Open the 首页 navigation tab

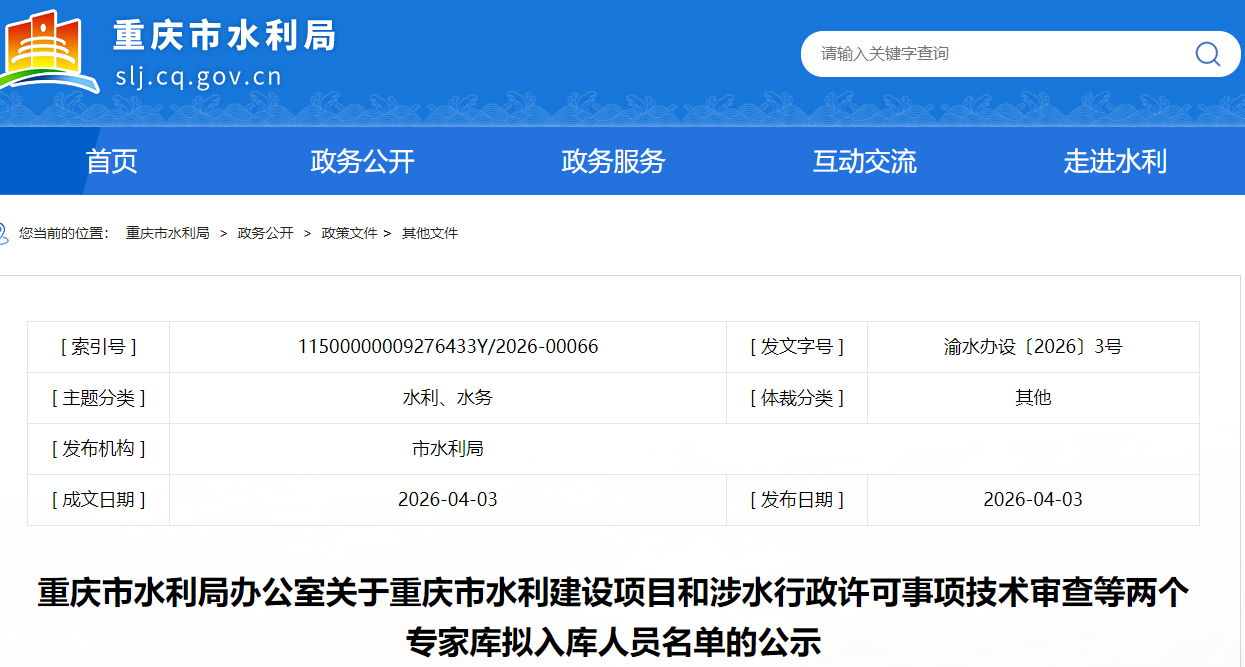(x=111, y=161)
